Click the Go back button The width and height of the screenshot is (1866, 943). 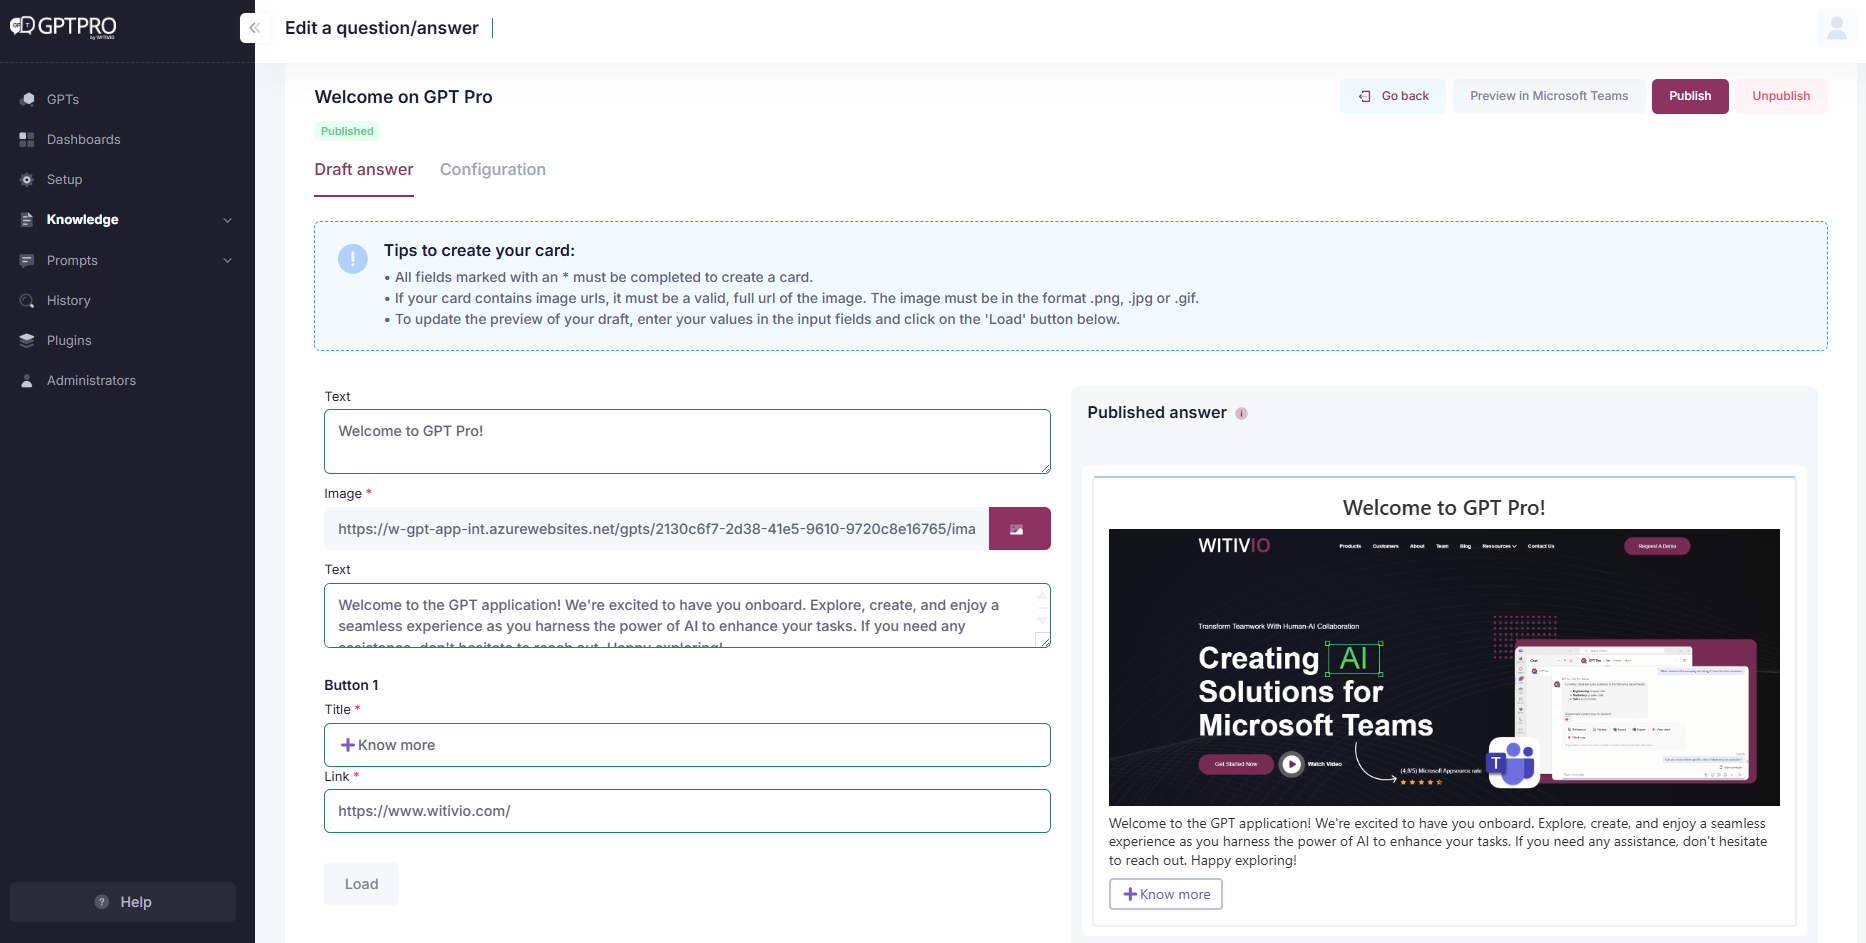coord(1392,96)
